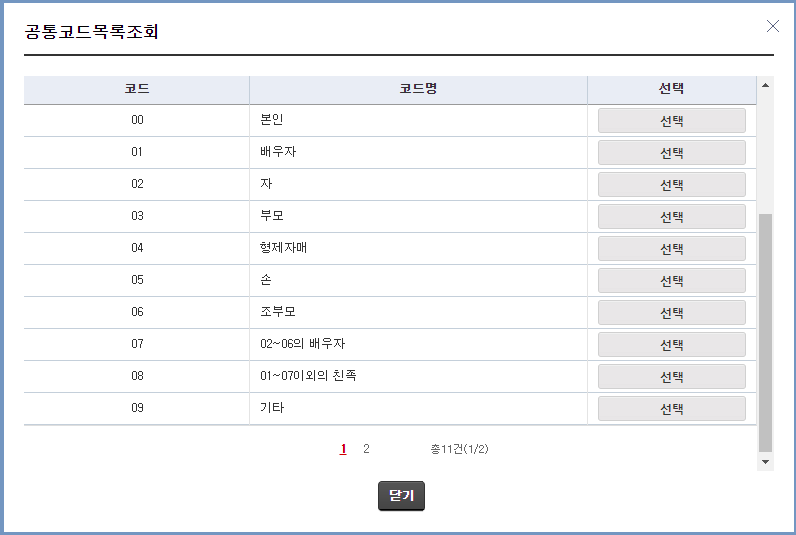Go to page 2 of results
796x535 pixels.
(366, 449)
